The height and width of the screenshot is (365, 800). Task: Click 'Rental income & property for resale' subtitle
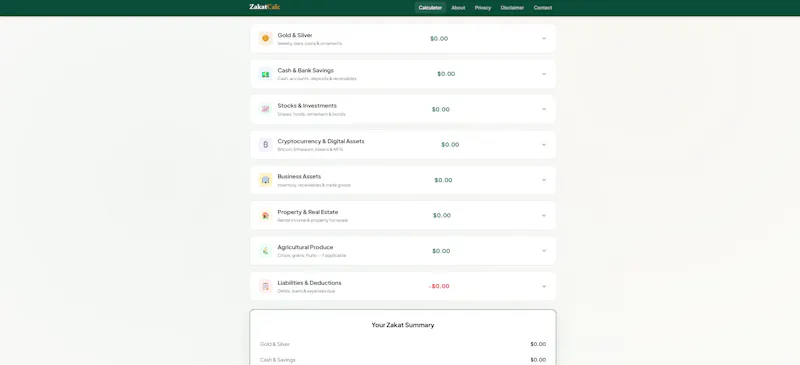(313, 221)
